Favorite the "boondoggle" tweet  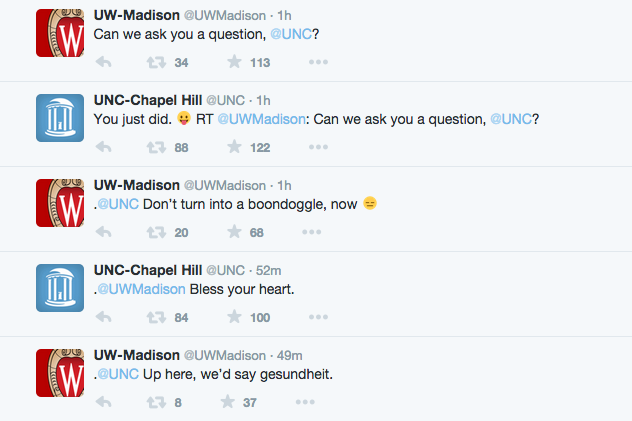pos(235,232)
